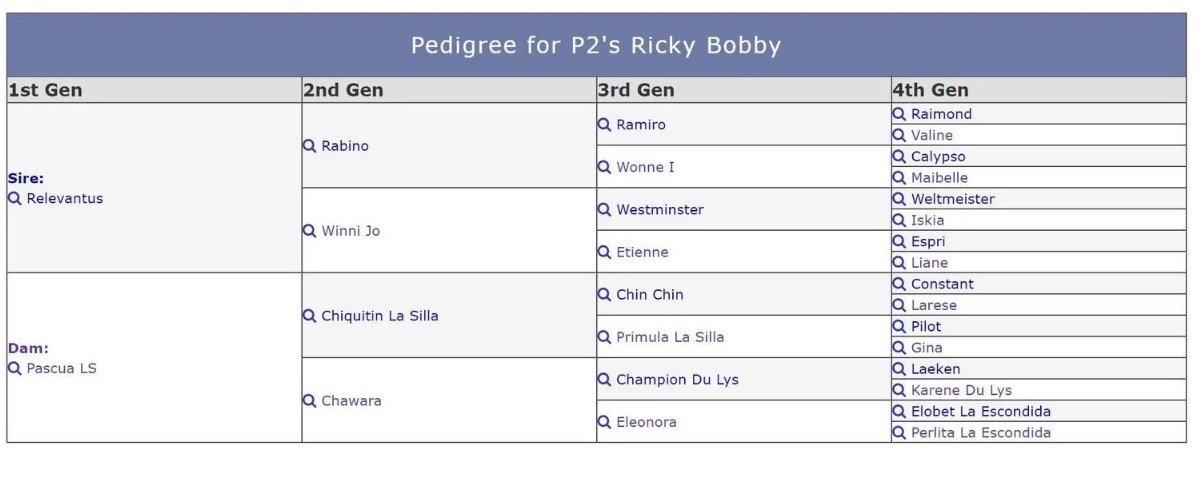Open the Ramiro horse link

click(641, 124)
